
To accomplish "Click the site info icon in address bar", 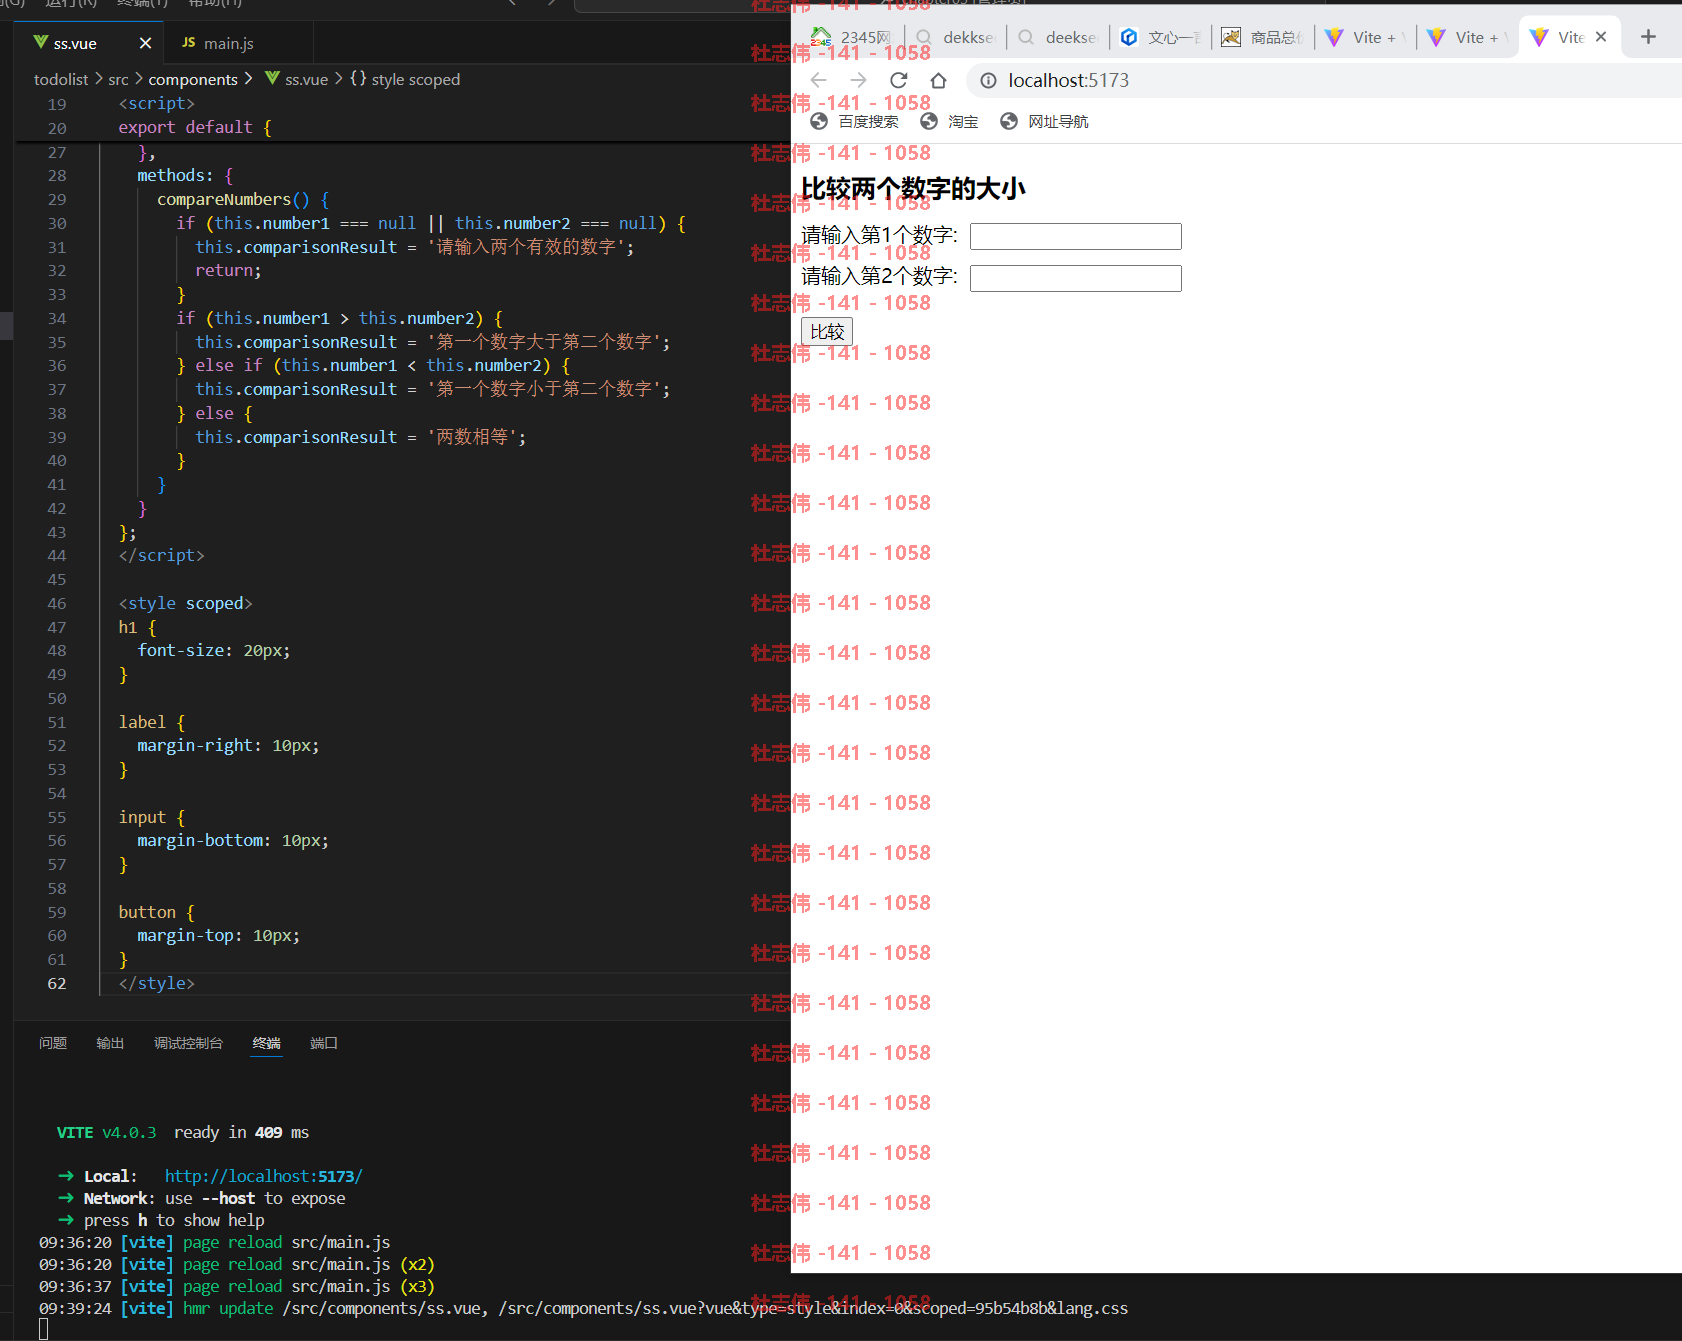I will pos(988,80).
